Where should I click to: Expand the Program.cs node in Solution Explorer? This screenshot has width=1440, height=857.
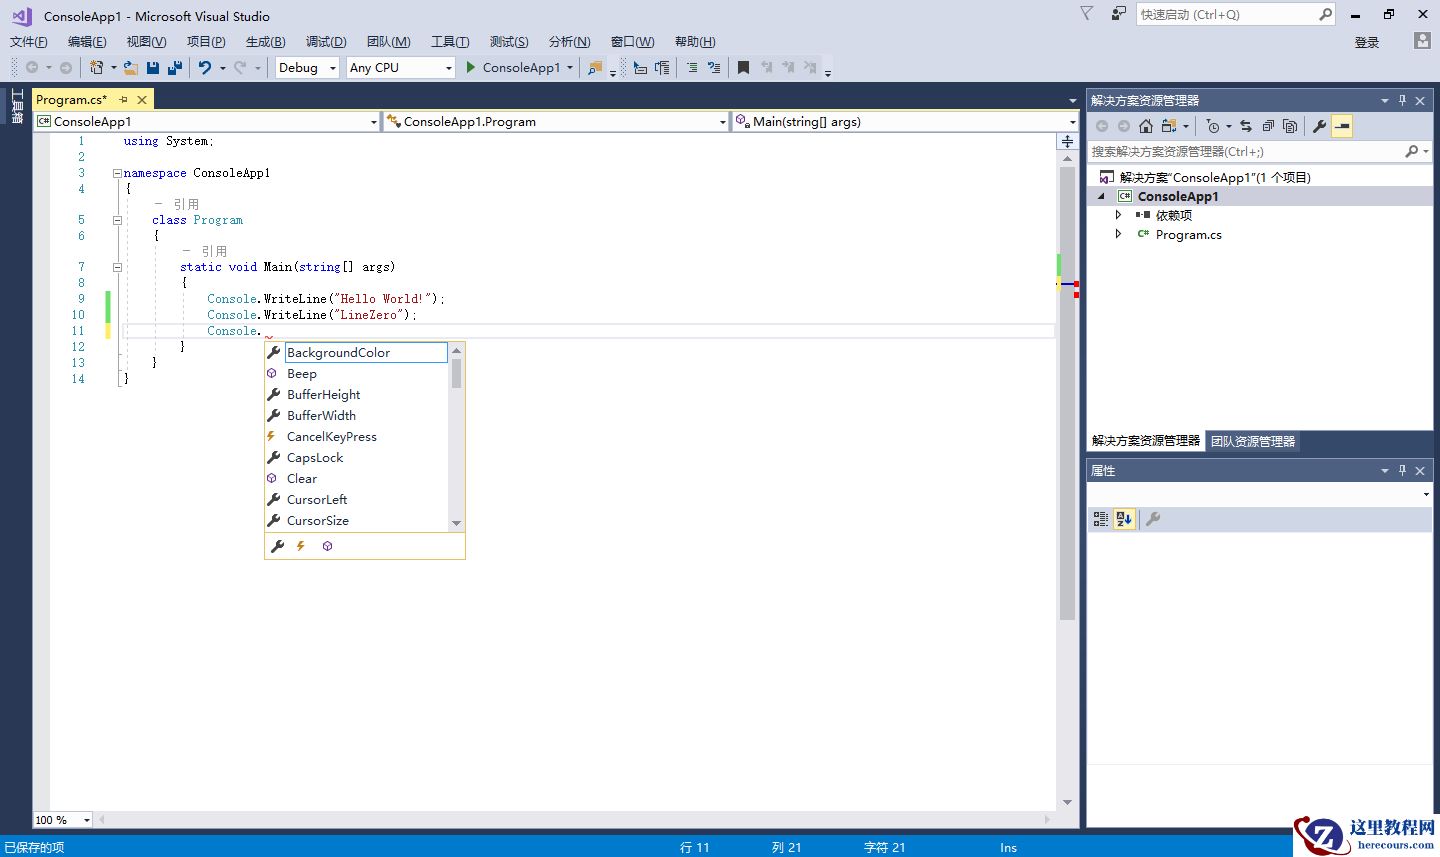(1118, 235)
